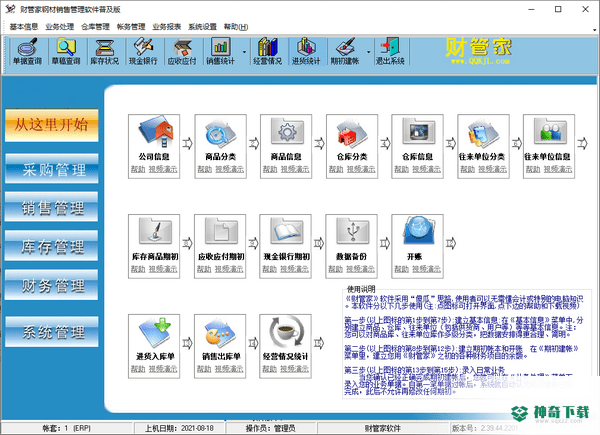Click the 期初建帐 toolbar icon
This screenshot has height=435, width=600.
345,51
